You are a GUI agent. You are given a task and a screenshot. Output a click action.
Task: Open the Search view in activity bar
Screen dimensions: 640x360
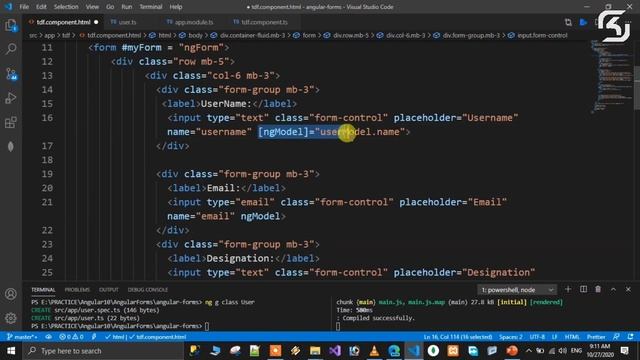[x=11, y=49]
